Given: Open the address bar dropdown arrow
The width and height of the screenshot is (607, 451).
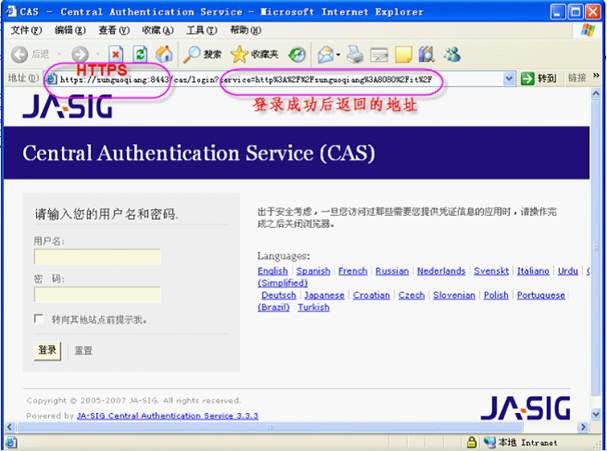Looking at the screenshot, I should [509, 79].
